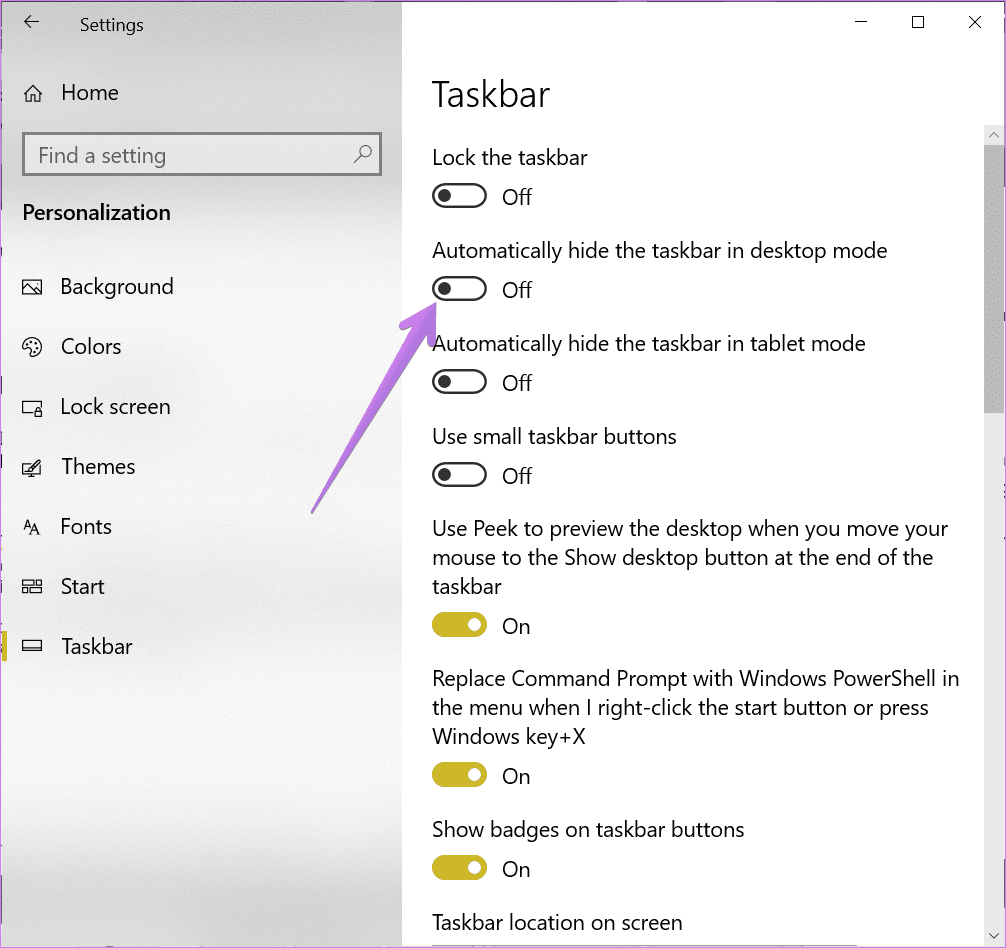Click the Lock the taskbar label
The image size is (1006, 948).
point(509,158)
